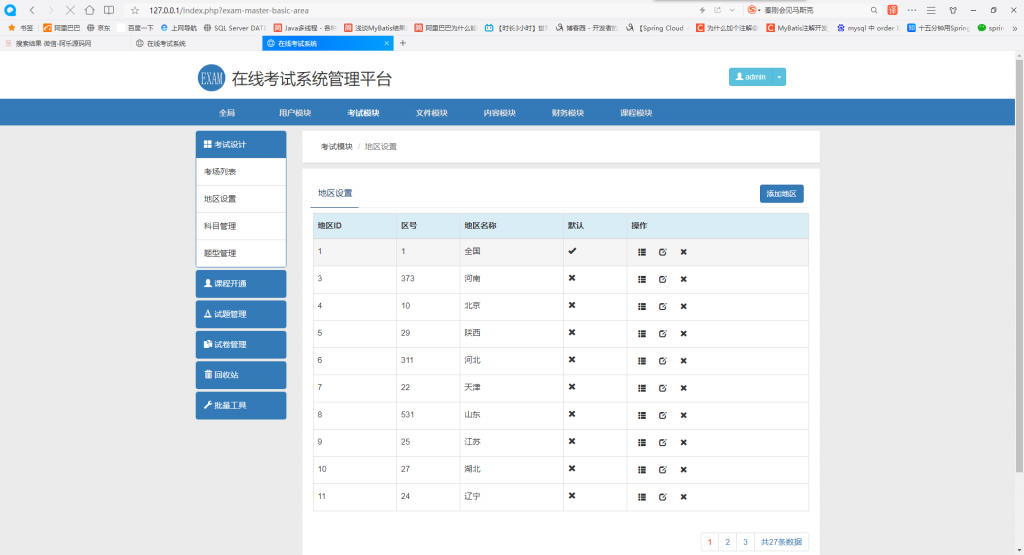Click the browser address bar
Image resolution: width=1024 pixels, height=555 pixels.
click(418, 10)
